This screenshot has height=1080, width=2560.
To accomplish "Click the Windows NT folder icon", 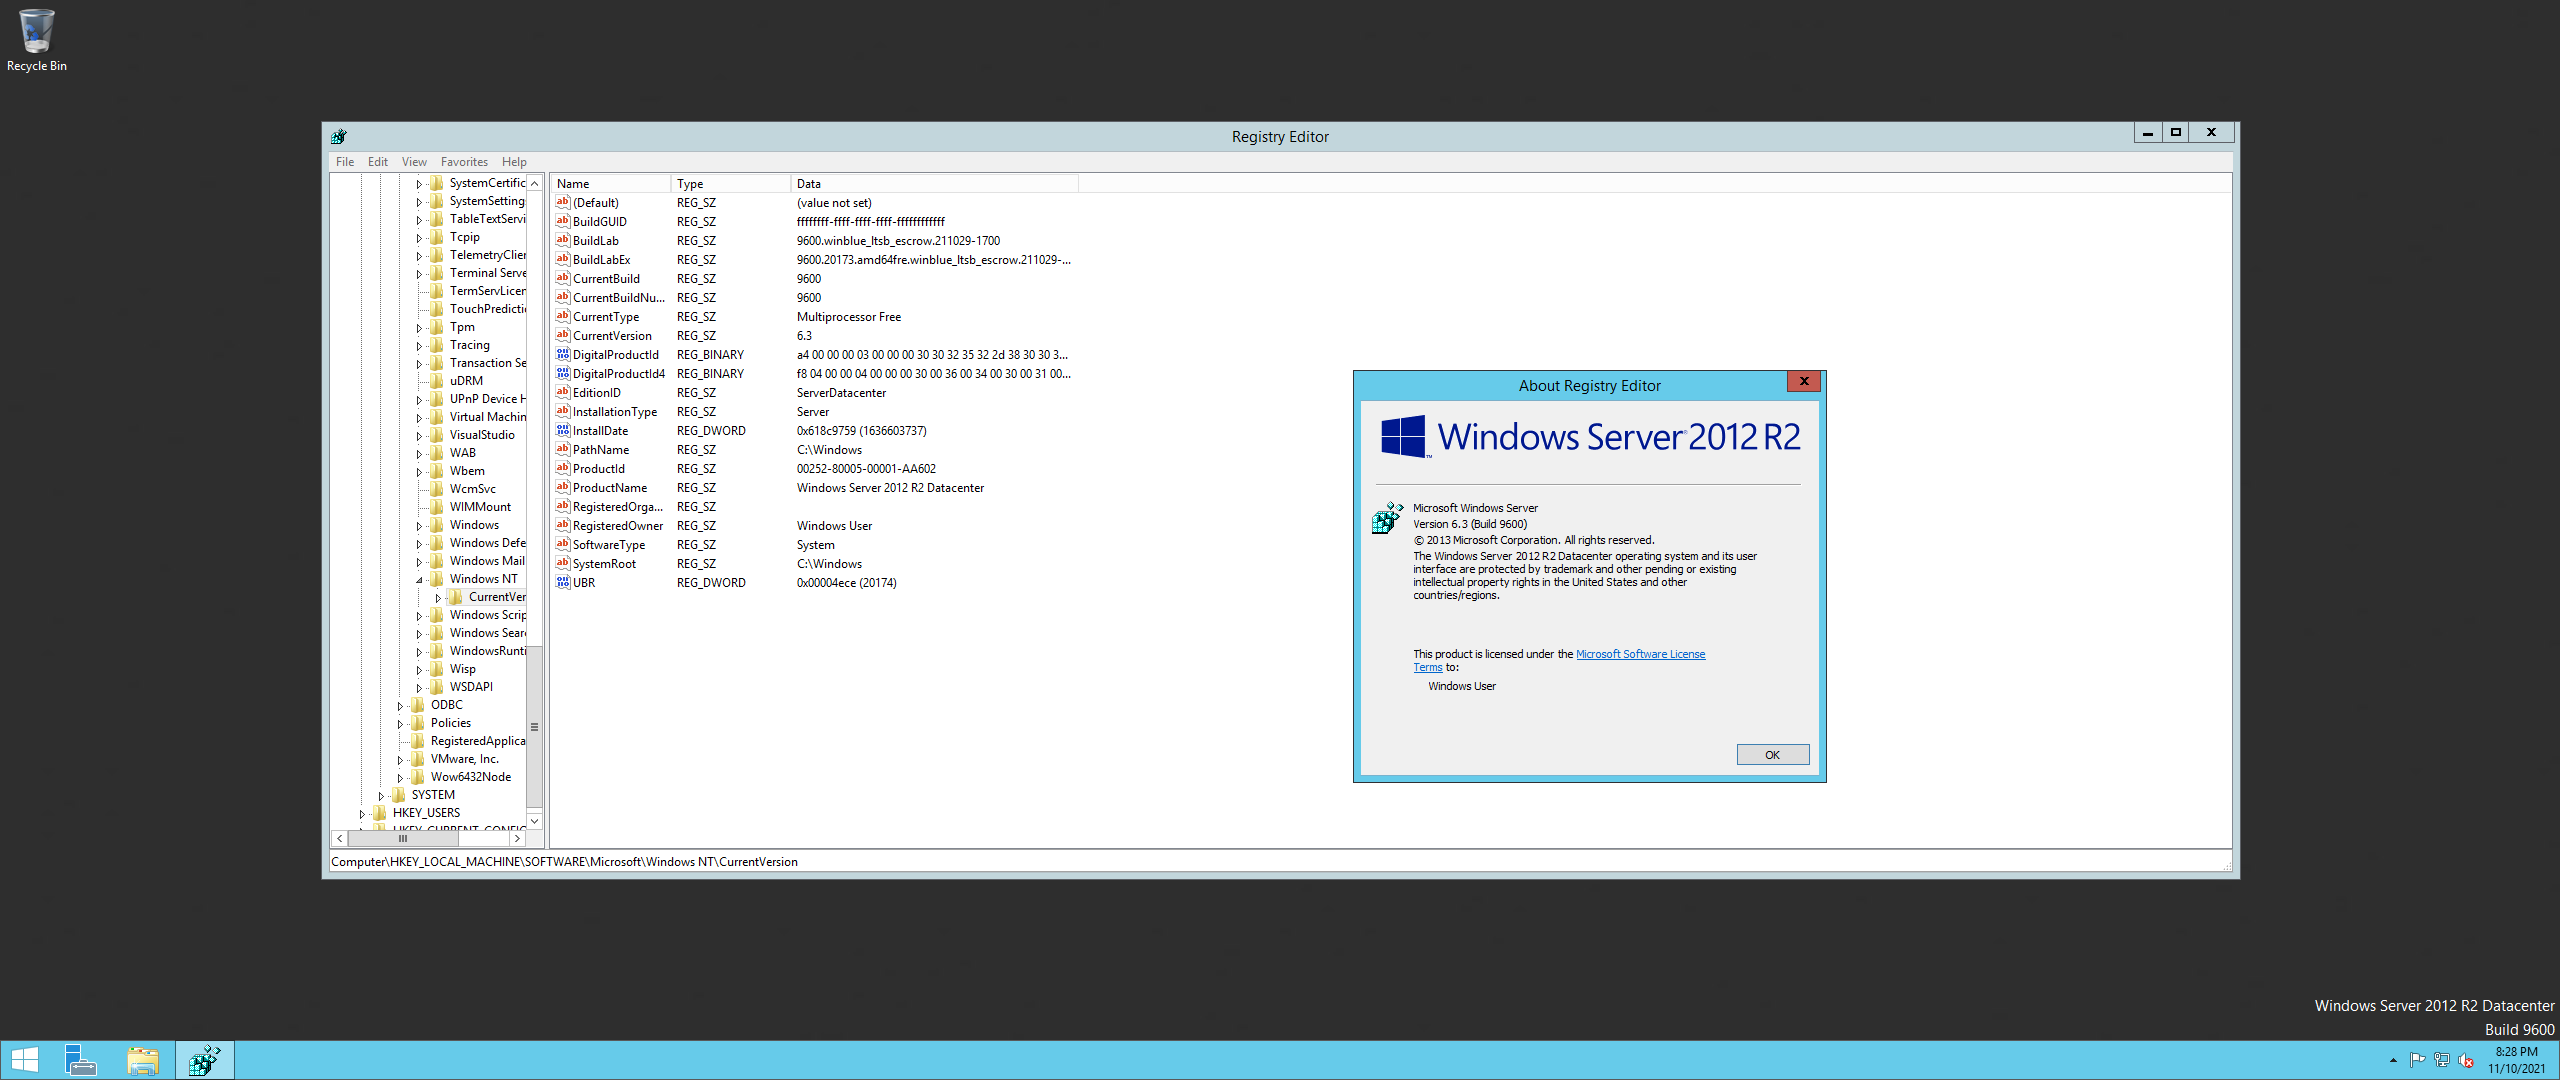I will (437, 579).
